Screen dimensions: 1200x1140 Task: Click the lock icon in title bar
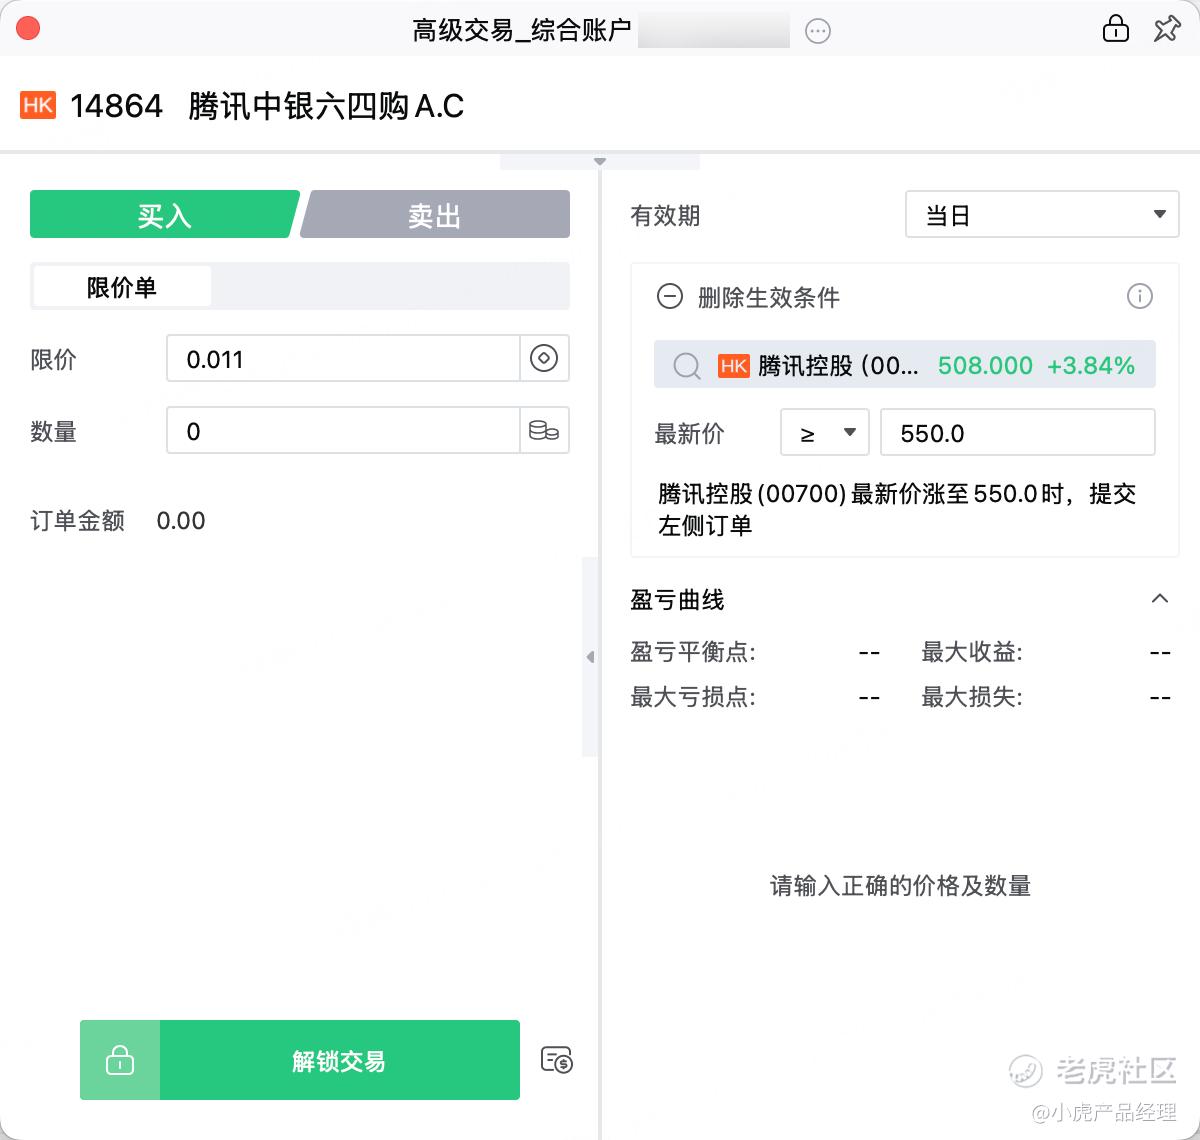click(1115, 28)
